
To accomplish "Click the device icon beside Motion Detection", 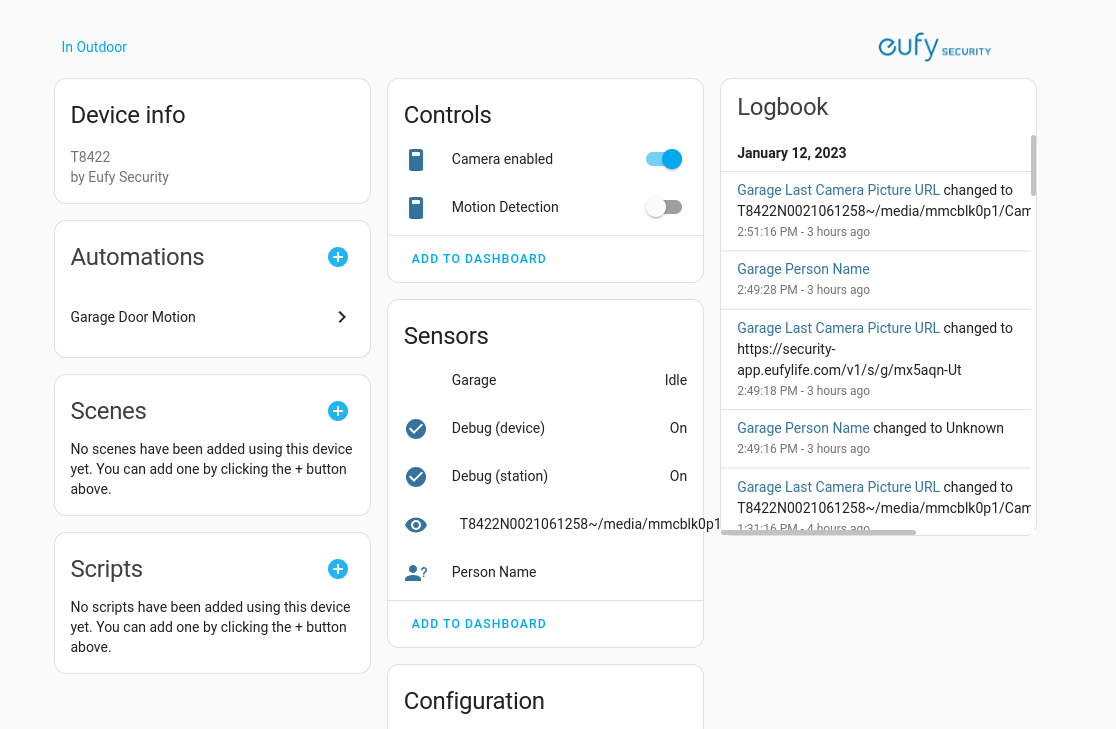I will 416,207.
